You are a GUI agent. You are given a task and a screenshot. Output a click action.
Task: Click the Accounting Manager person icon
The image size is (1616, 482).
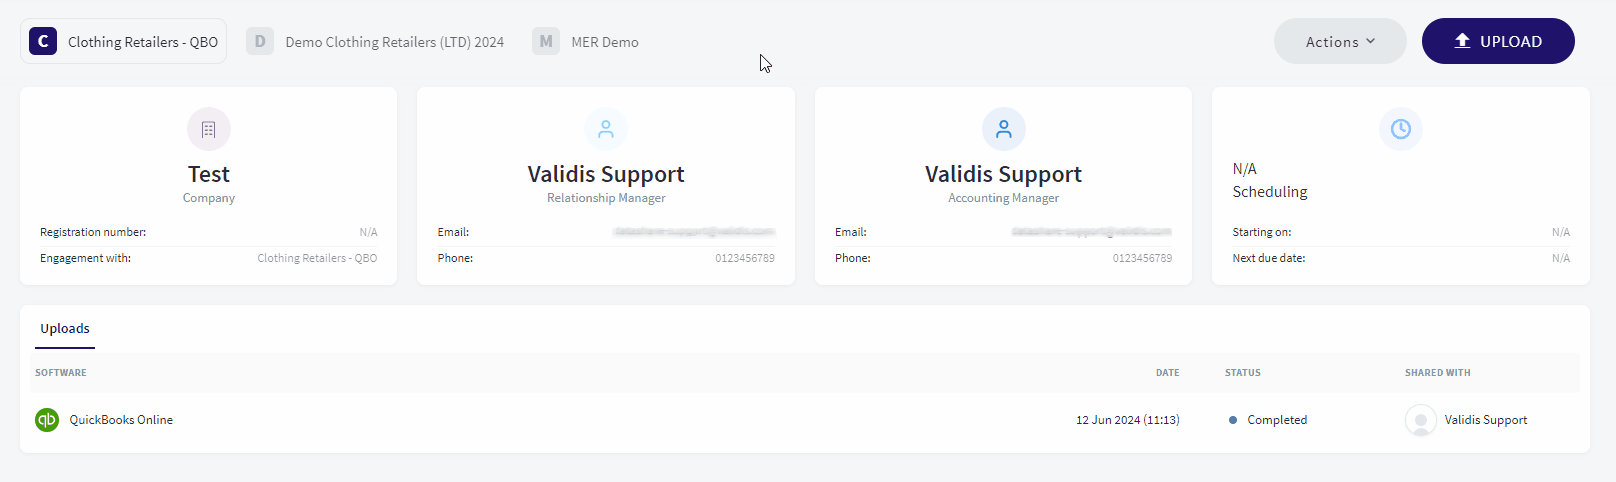1004,129
